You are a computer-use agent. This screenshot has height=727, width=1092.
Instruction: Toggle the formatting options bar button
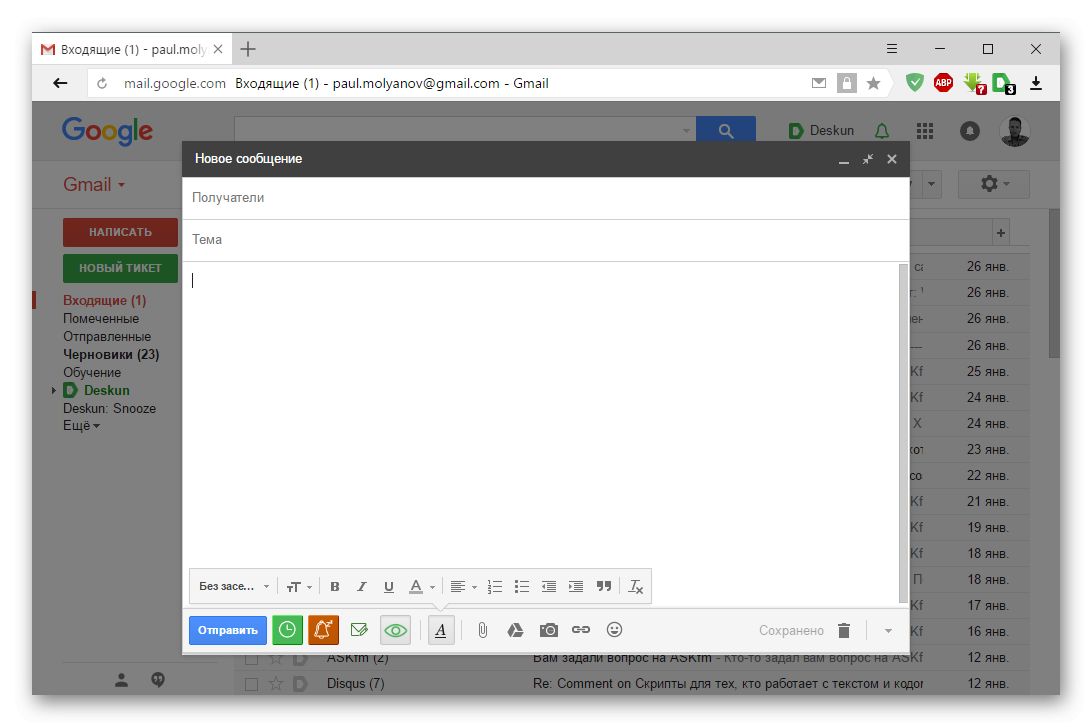click(x=441, y=630)
